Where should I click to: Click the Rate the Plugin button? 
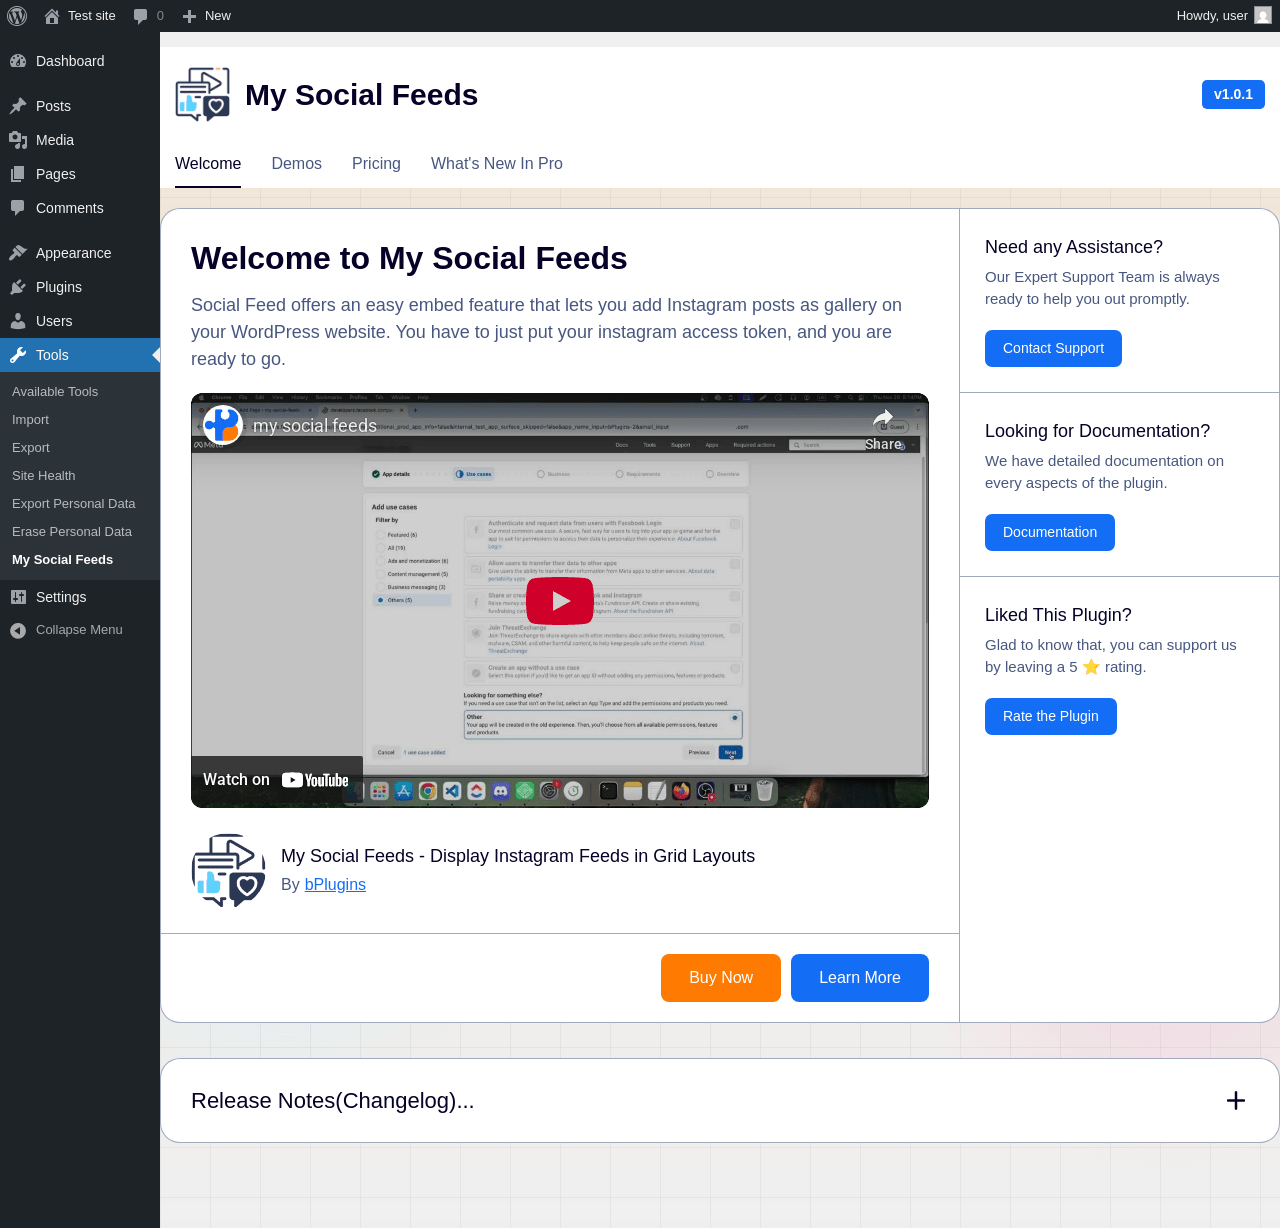[x=1051, y=717]
